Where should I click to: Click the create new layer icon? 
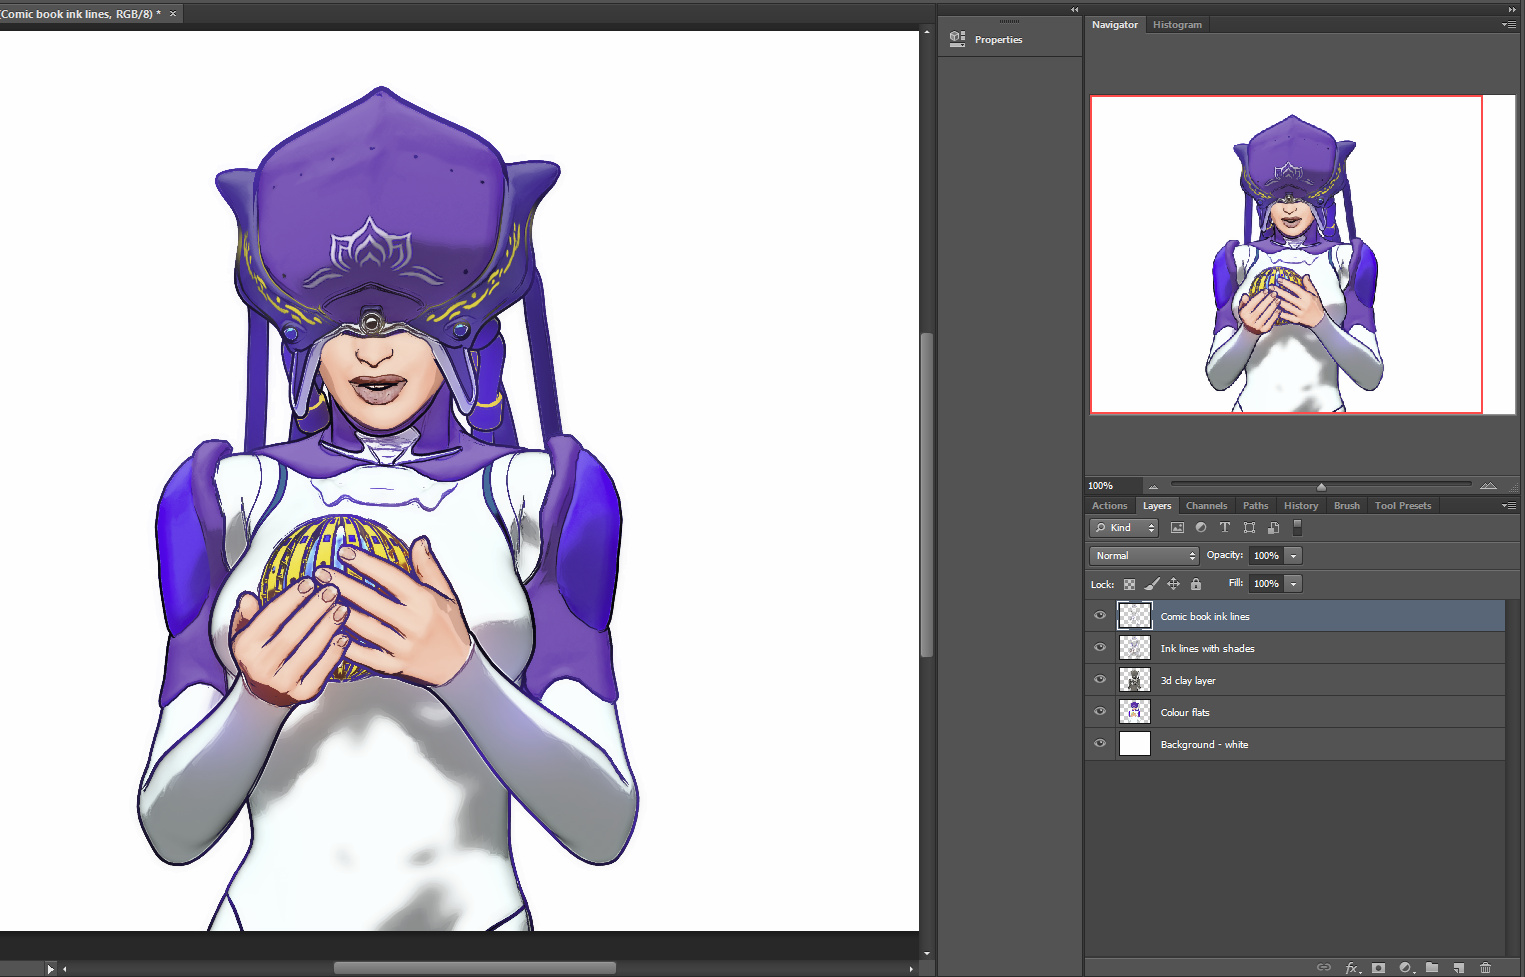click(x=1459, y=967)
